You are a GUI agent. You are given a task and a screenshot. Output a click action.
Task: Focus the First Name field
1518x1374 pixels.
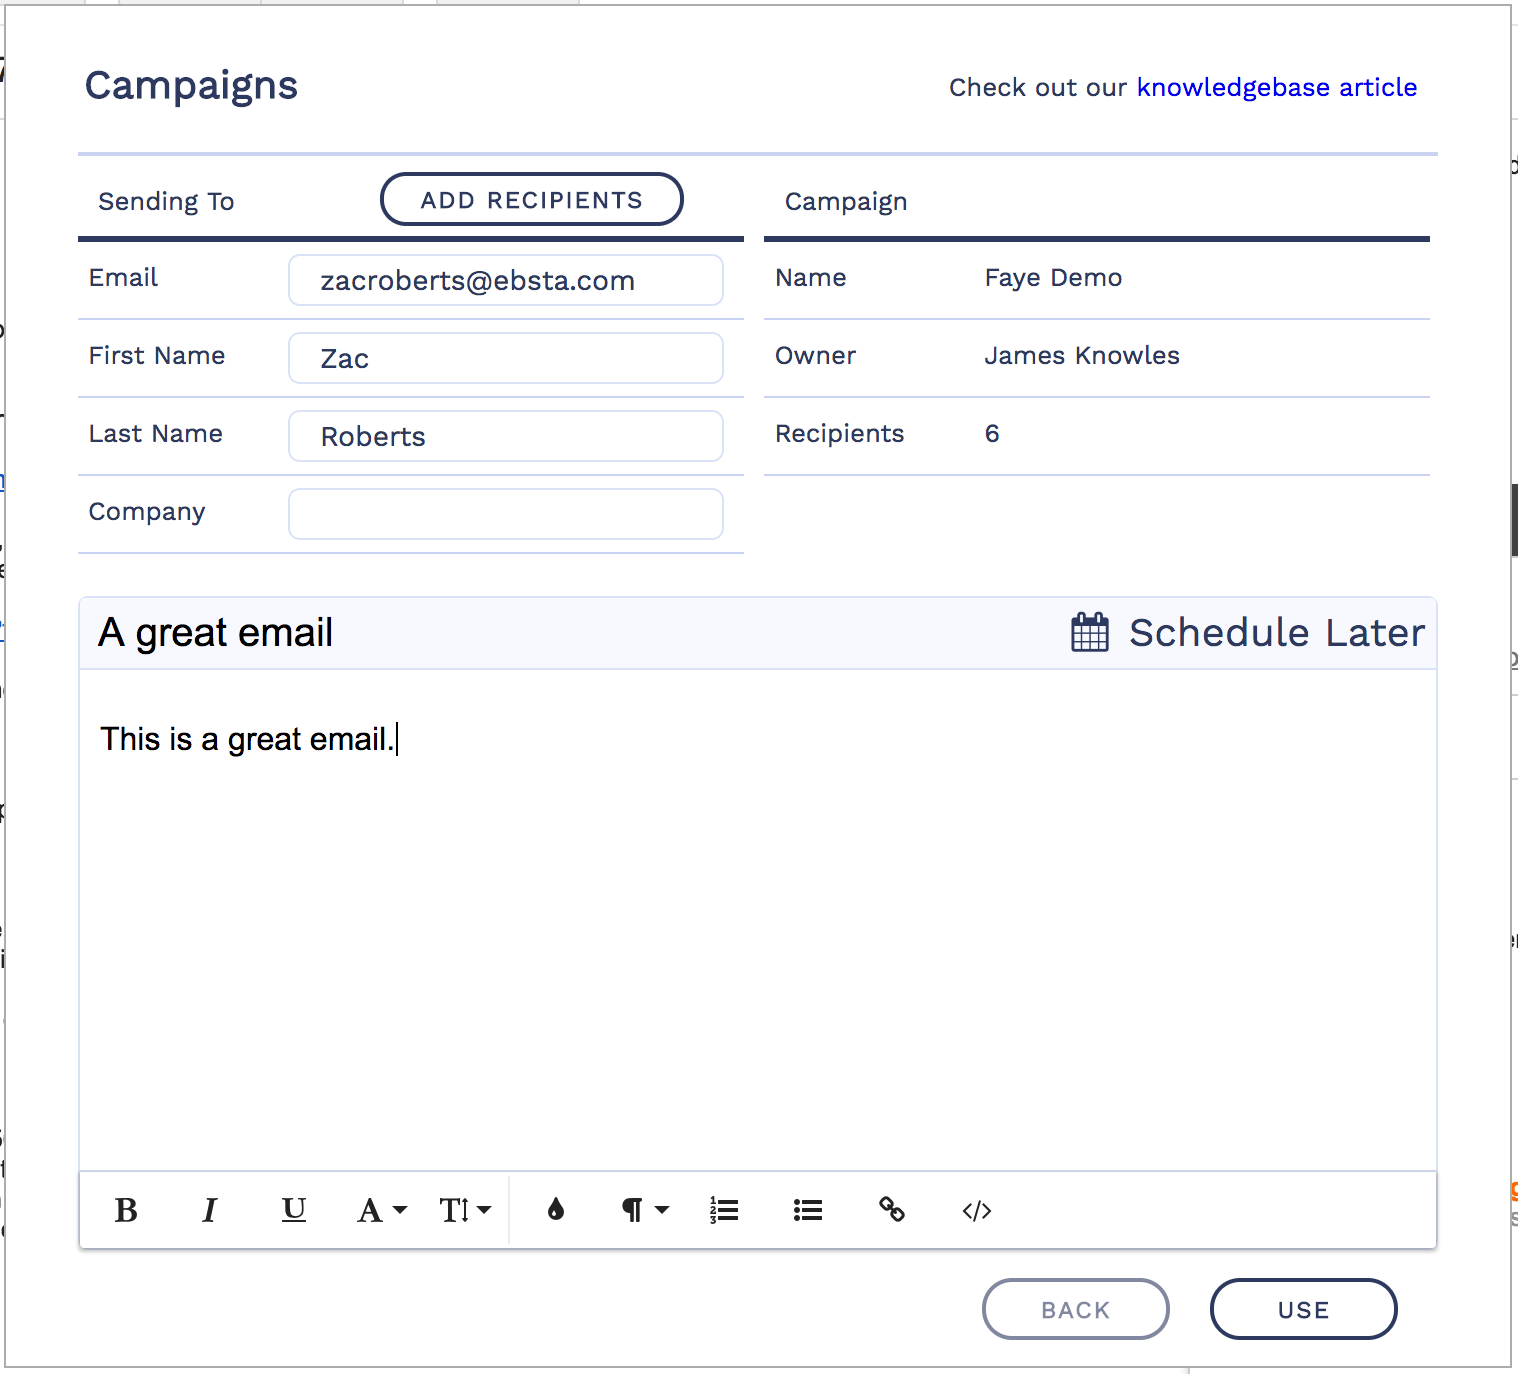click(505, 358)
